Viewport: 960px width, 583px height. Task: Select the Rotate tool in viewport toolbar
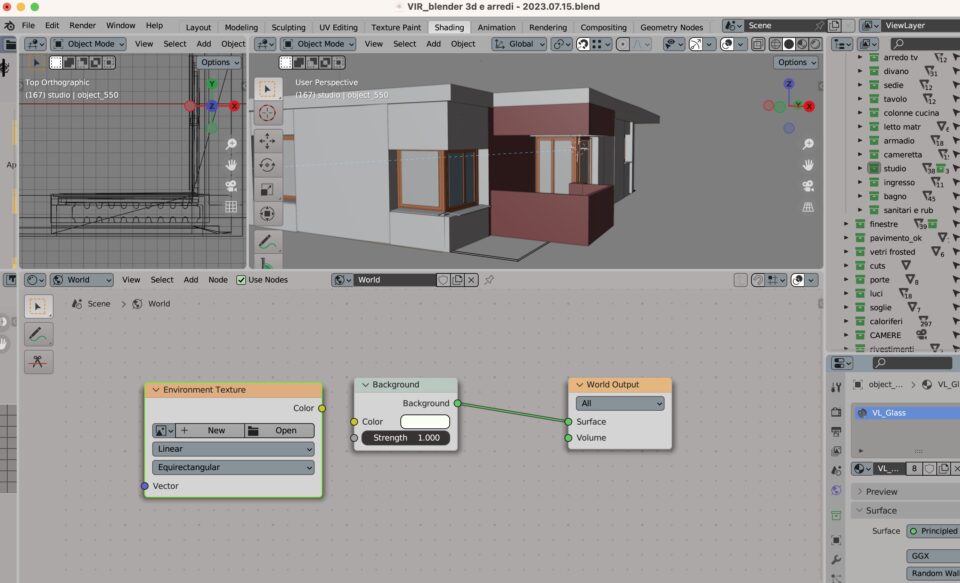tap(267, 165)
